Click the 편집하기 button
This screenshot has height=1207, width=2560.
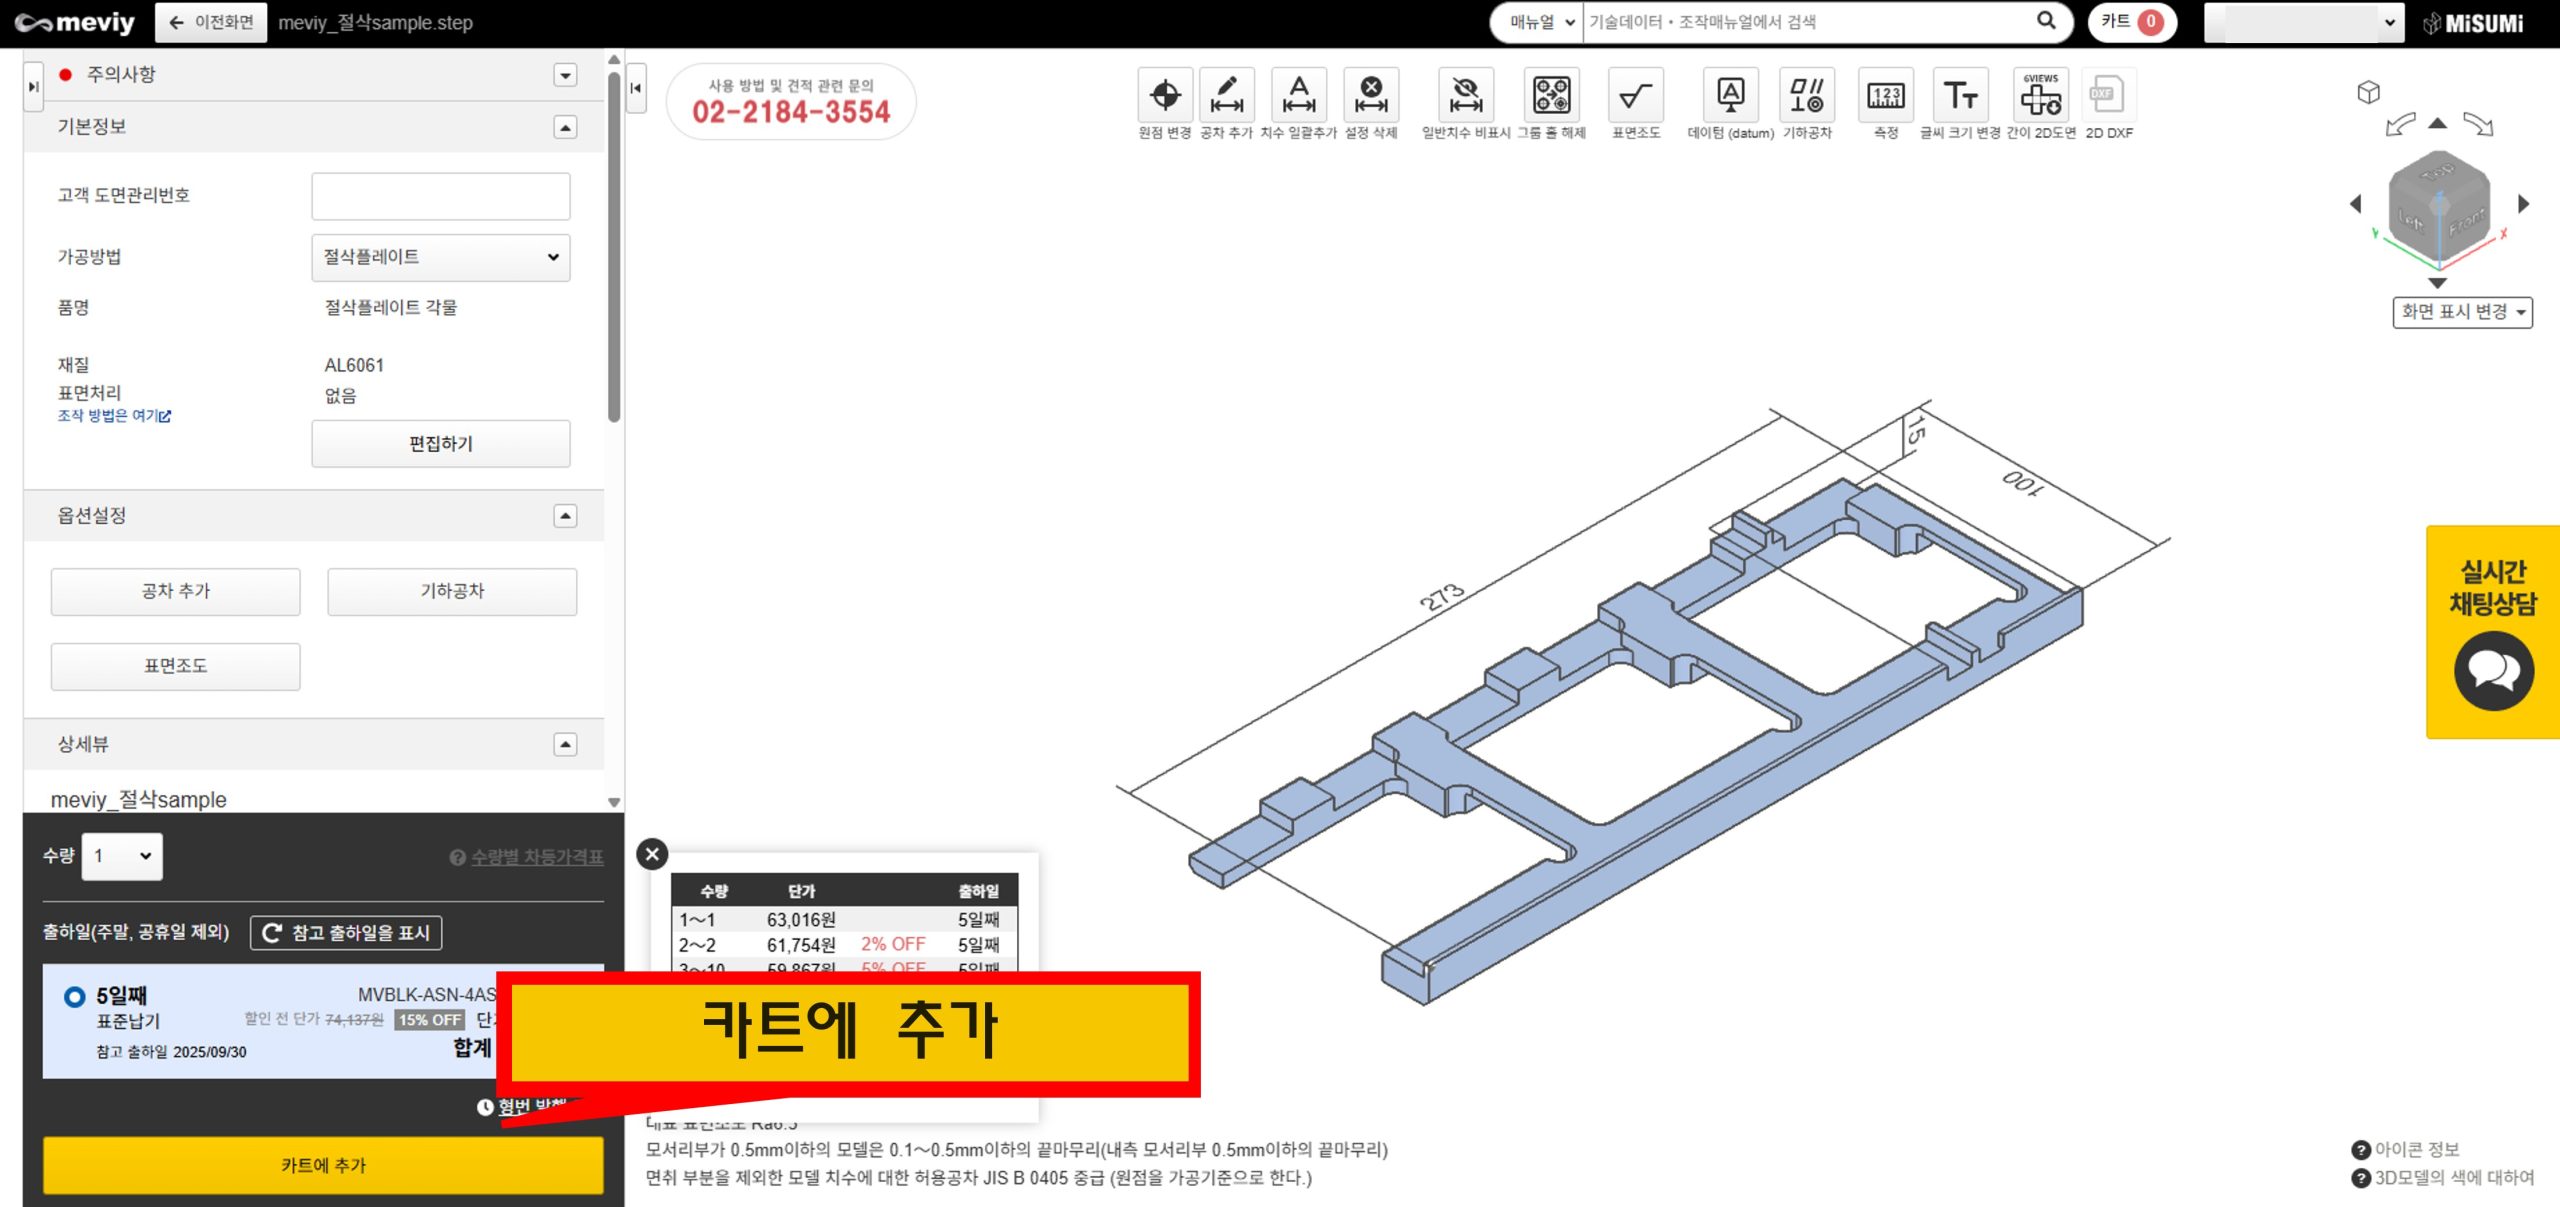440,444
